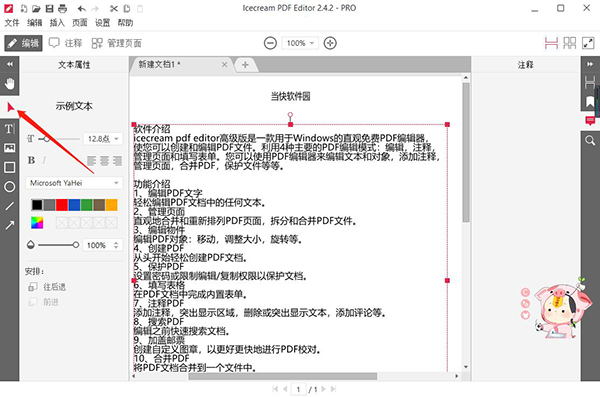Open the 页面 menu
The height and width of the screenshot is (397, 600).
click(x=80, y=23)
